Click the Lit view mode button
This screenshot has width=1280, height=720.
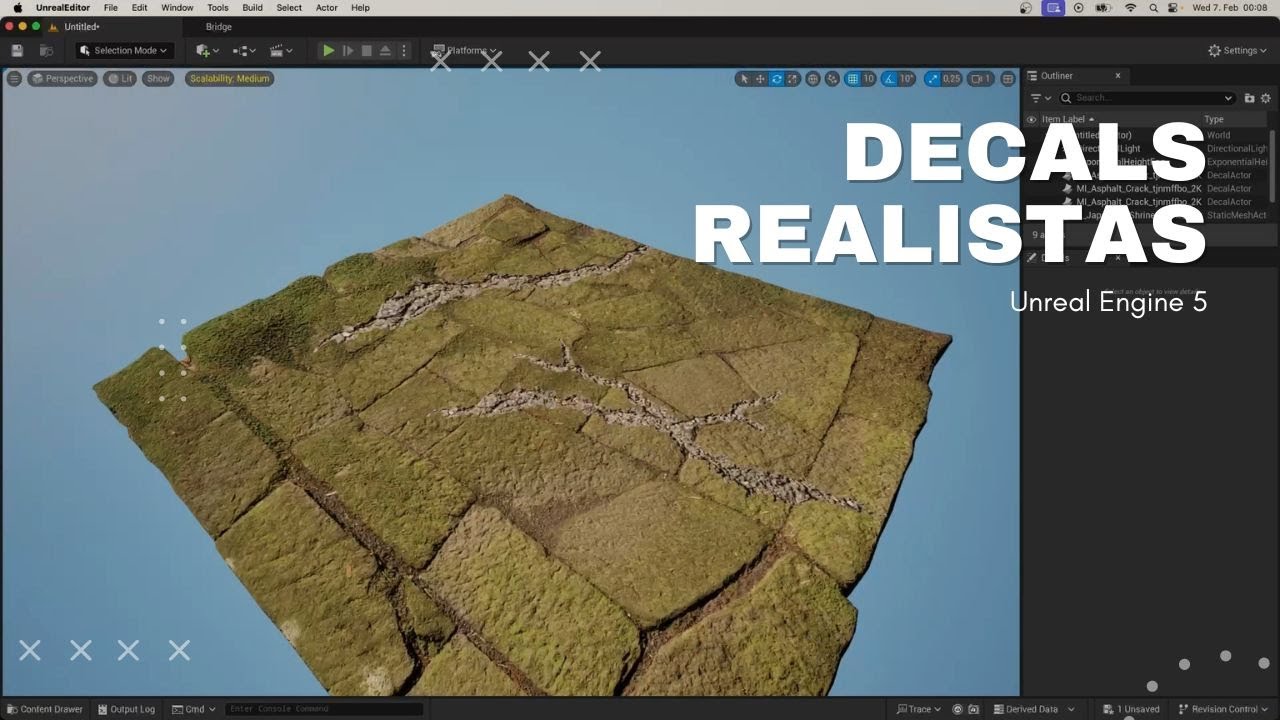point(120,78)
